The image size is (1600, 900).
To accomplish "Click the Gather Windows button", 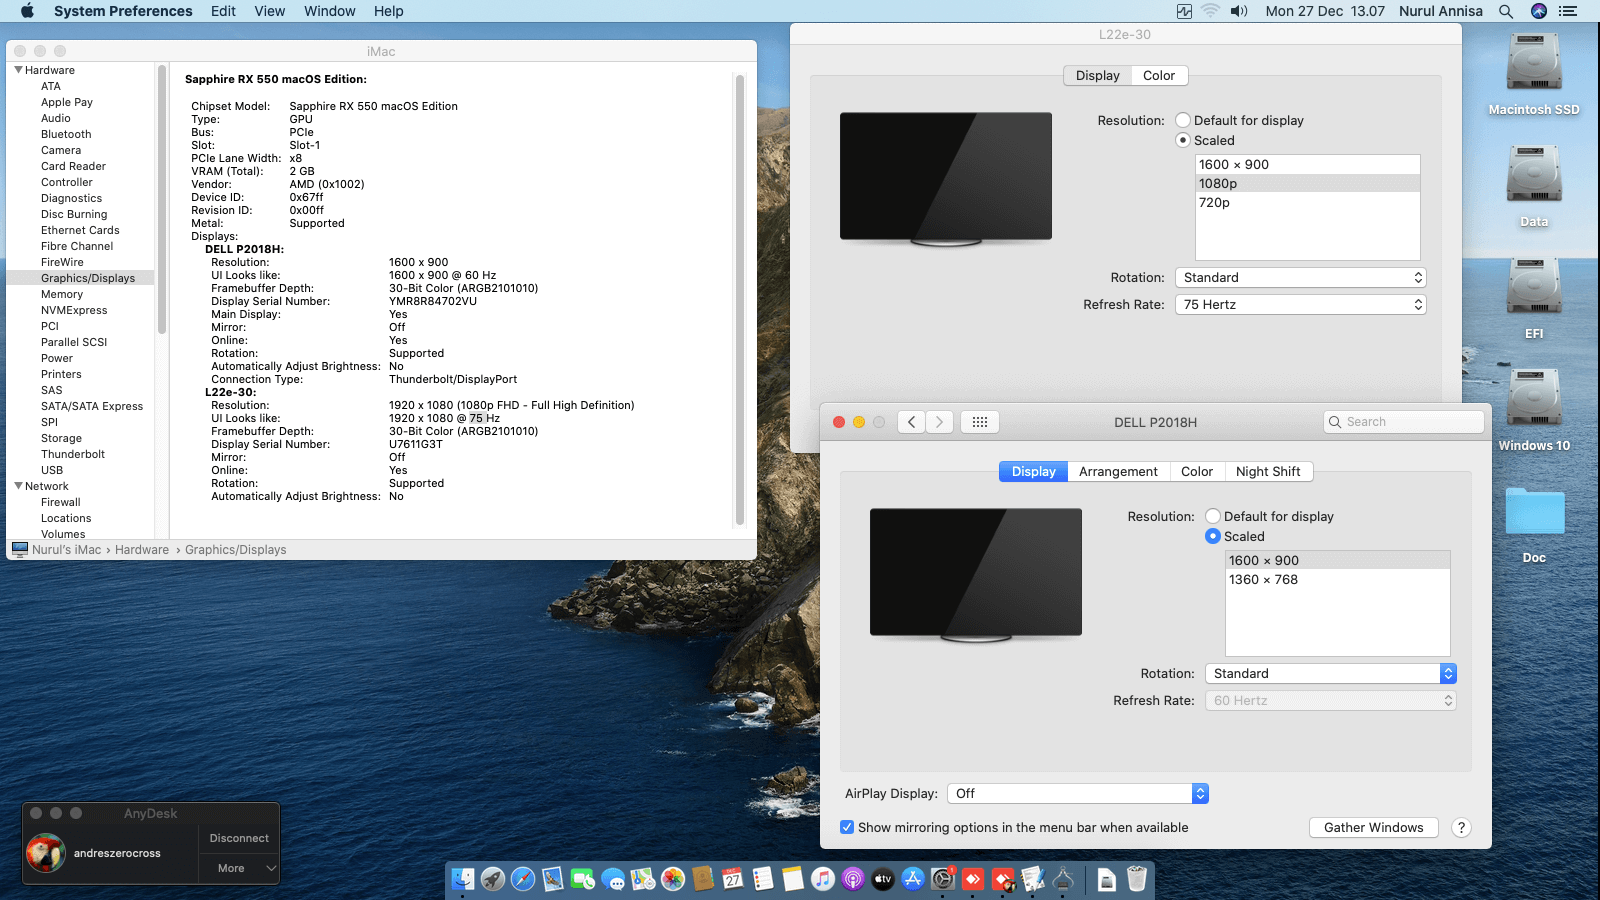I will pos(1373,827).
